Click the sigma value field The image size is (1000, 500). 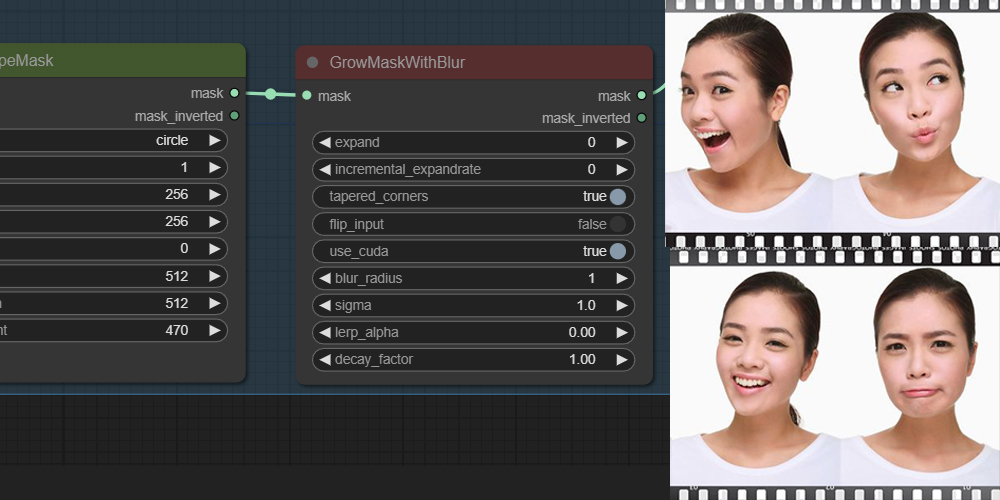[473, 305]
